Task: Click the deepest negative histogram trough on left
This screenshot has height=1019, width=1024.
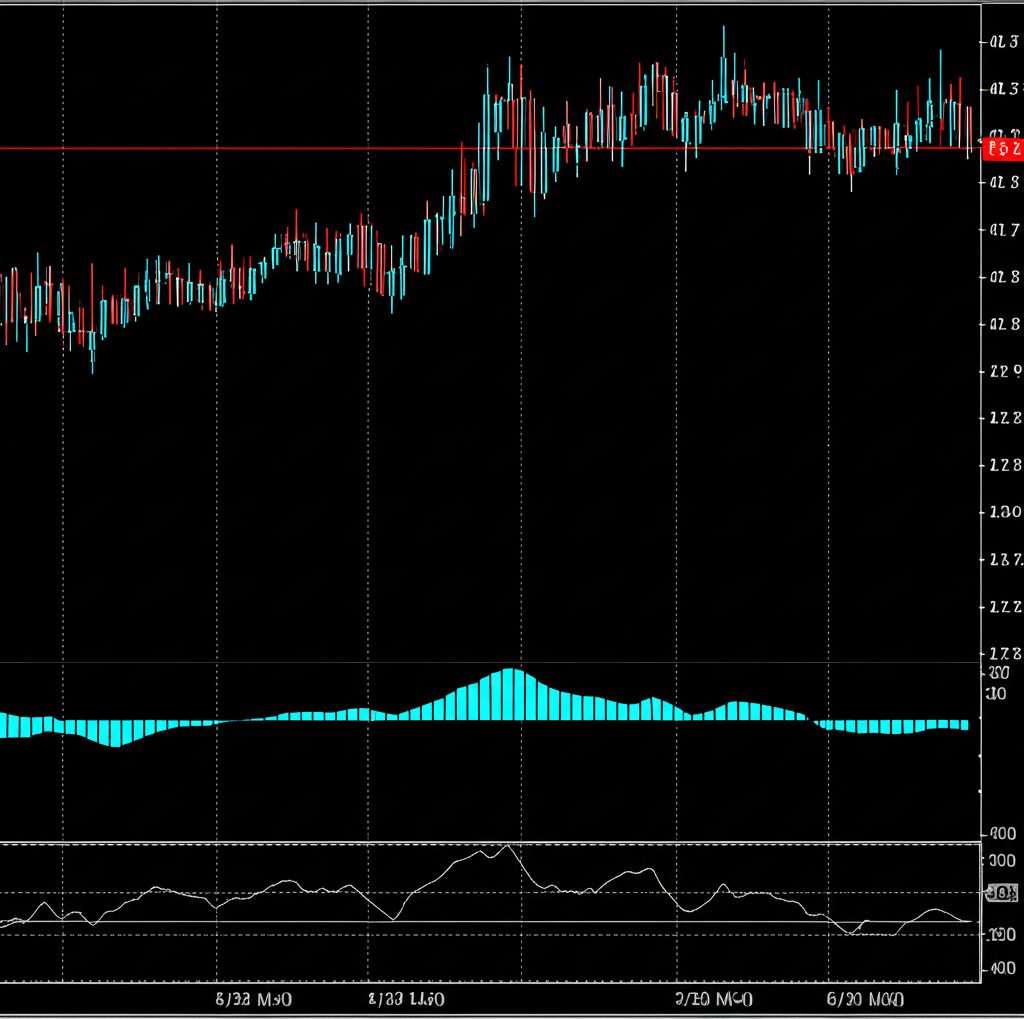Action: pyautogui.click(x=115, y=743)
